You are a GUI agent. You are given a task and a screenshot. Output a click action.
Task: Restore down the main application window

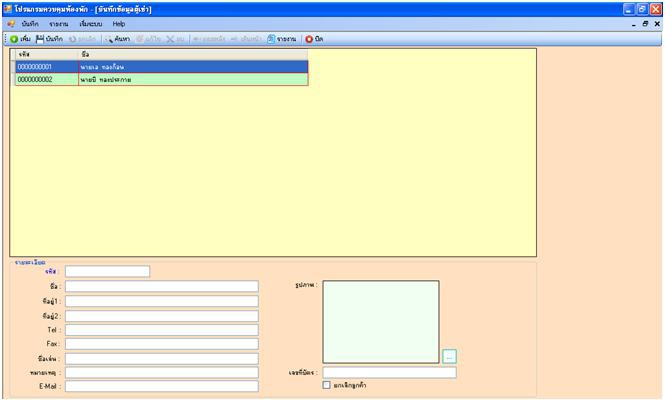click(x=643, y=9)
